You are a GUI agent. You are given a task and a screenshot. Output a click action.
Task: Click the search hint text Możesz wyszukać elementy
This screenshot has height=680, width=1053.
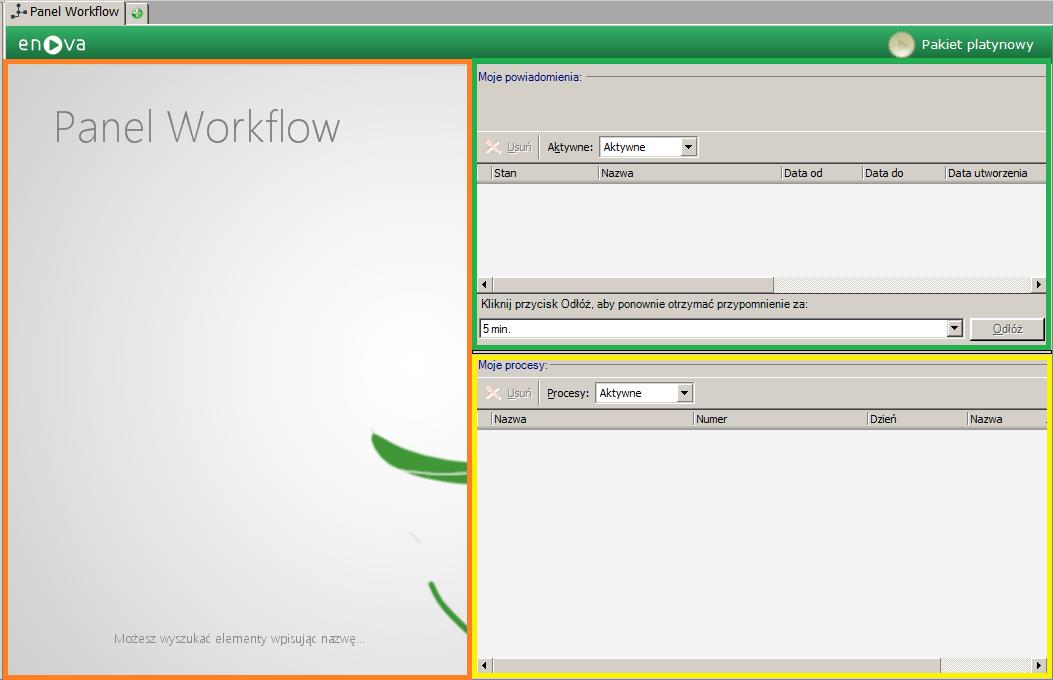point(239,639)
